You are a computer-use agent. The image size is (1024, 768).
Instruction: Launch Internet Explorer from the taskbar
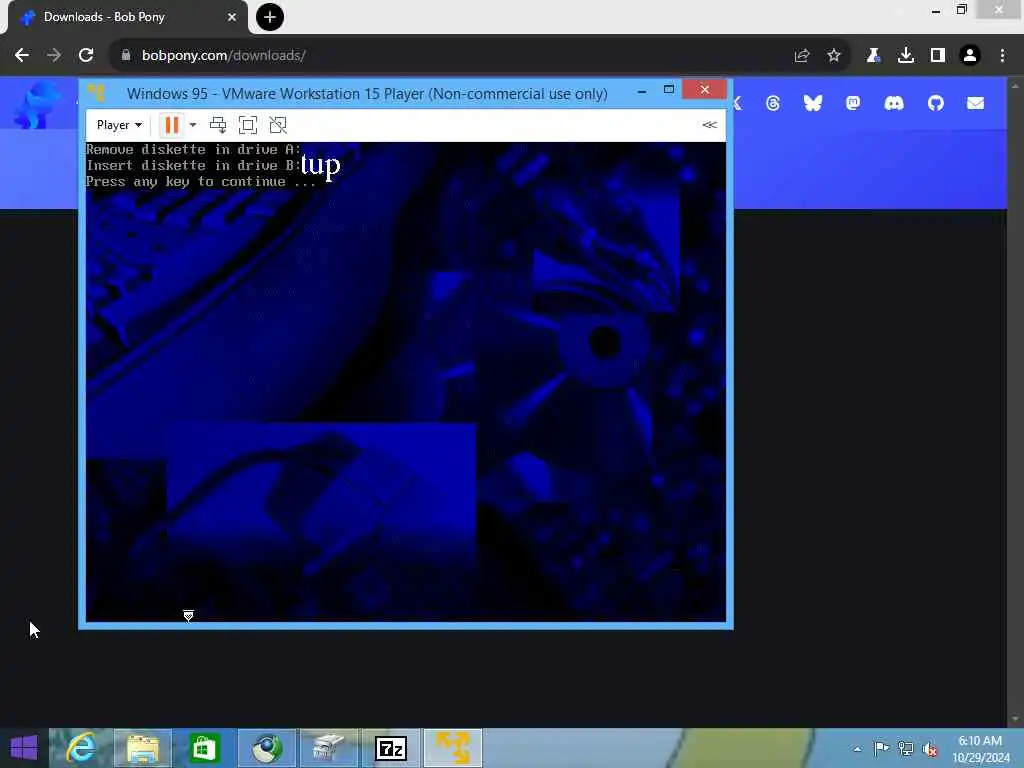click(81, 748)
